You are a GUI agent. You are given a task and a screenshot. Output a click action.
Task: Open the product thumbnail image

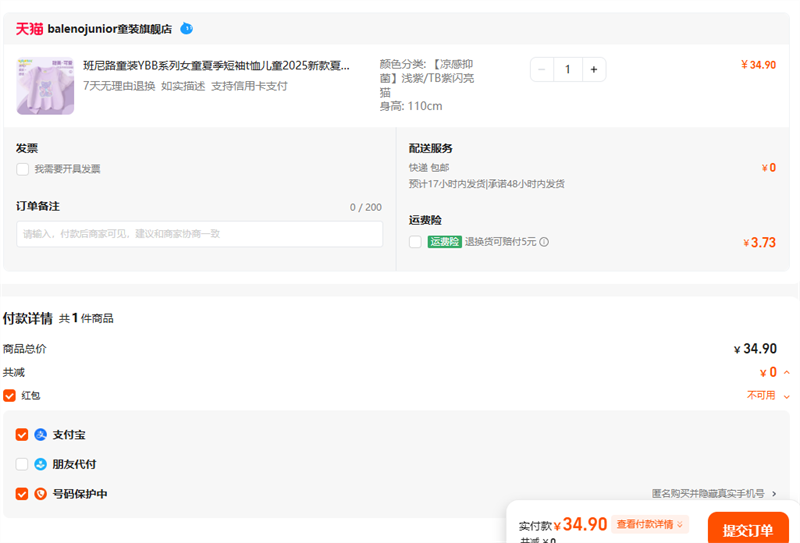[x=45, y=85]
